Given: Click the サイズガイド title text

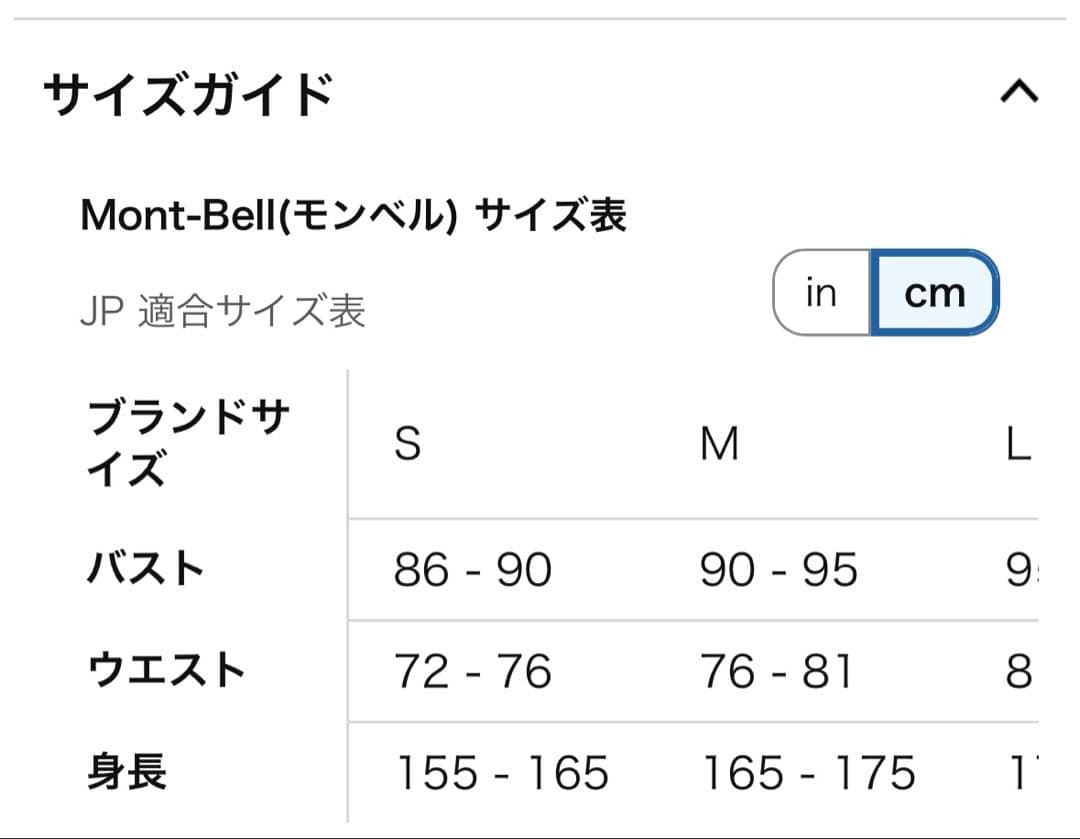Looking at the screenshot, I should tap(186, 93).
